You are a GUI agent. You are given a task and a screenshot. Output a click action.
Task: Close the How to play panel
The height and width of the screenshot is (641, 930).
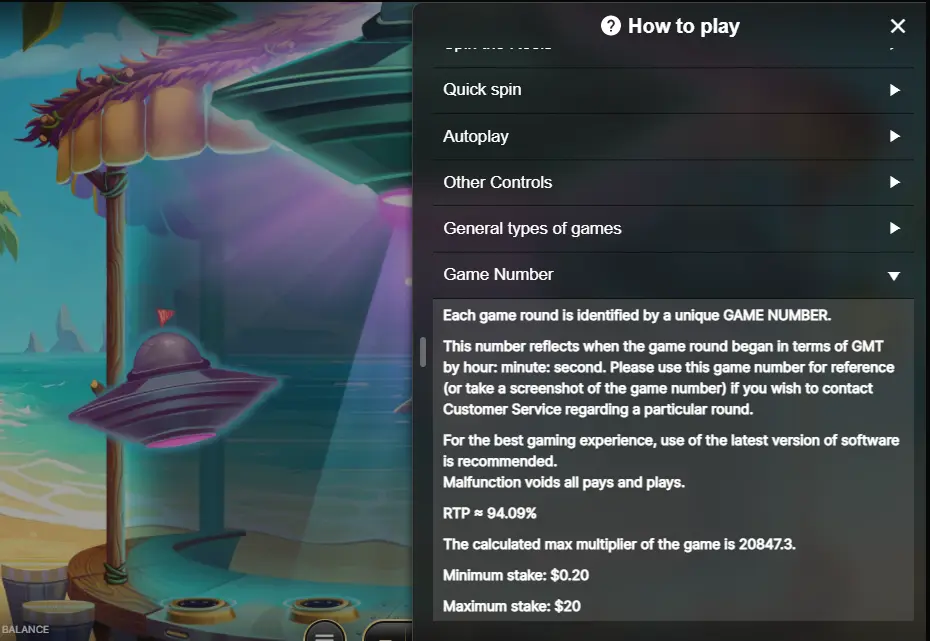pos(897,26)
